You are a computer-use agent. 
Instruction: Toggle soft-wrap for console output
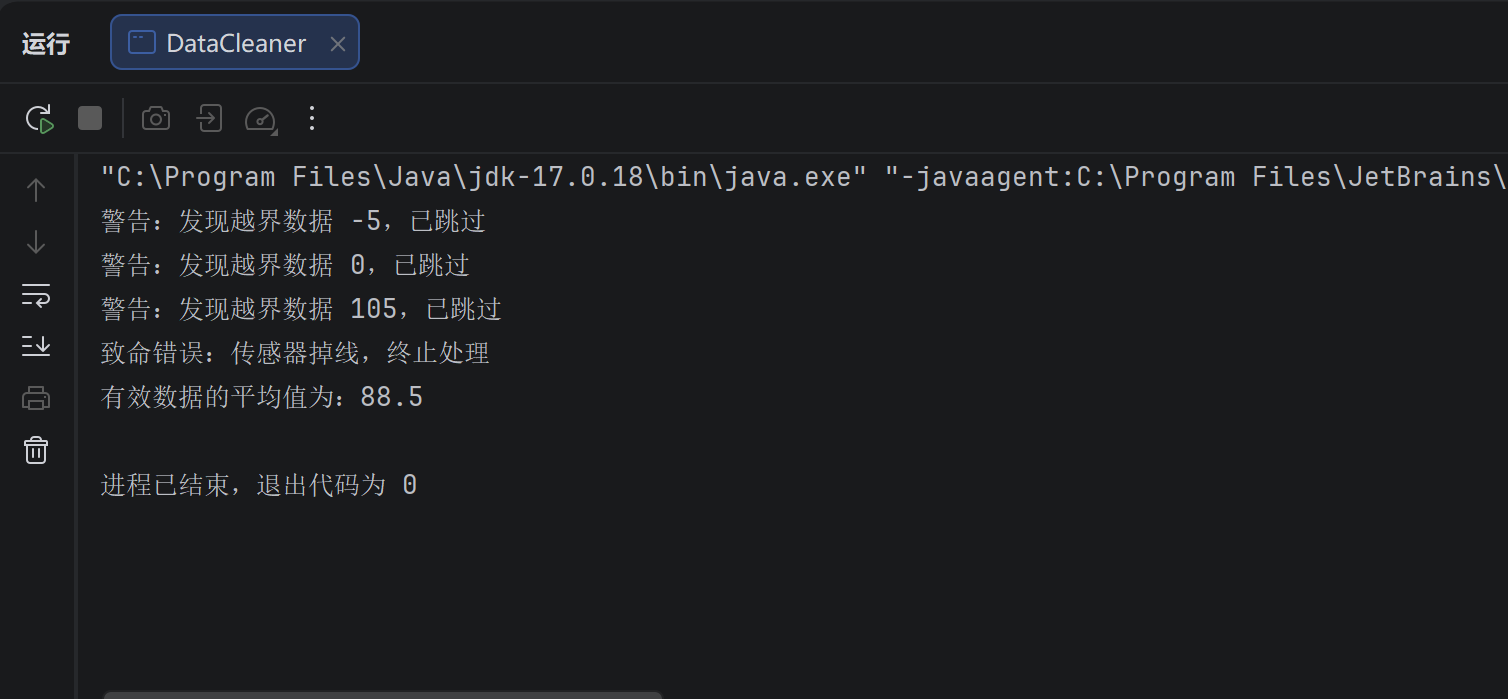pyautogui.click(x=36, y=294)
